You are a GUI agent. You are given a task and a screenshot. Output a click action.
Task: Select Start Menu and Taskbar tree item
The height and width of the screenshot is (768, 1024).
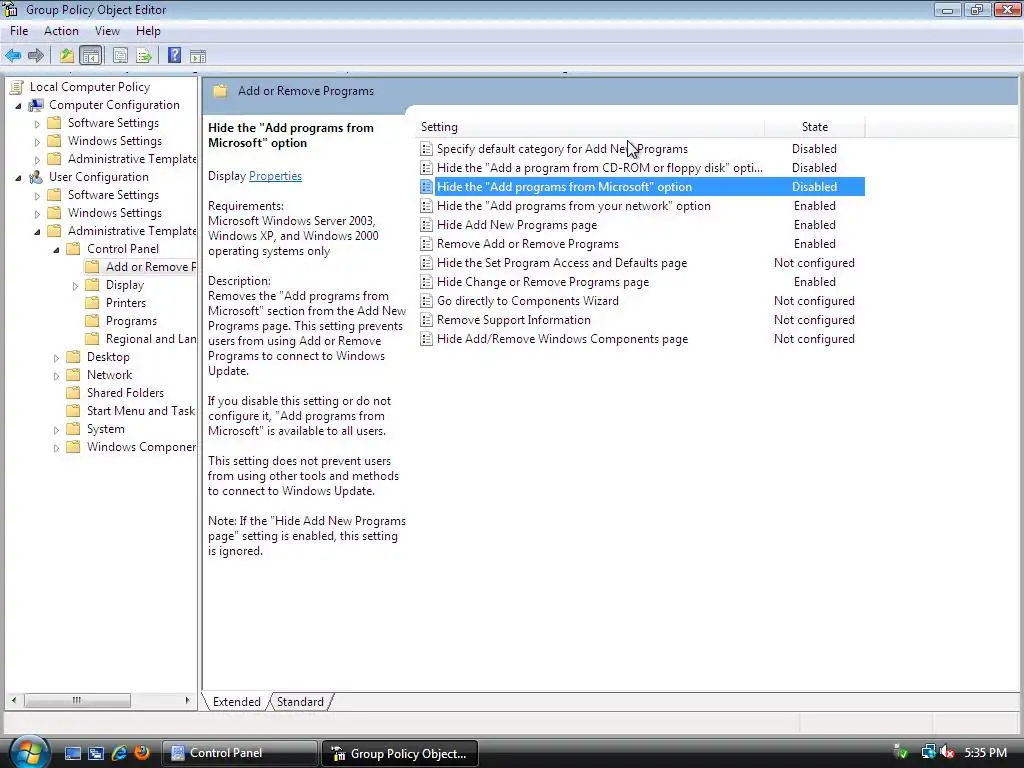[140, 411]
